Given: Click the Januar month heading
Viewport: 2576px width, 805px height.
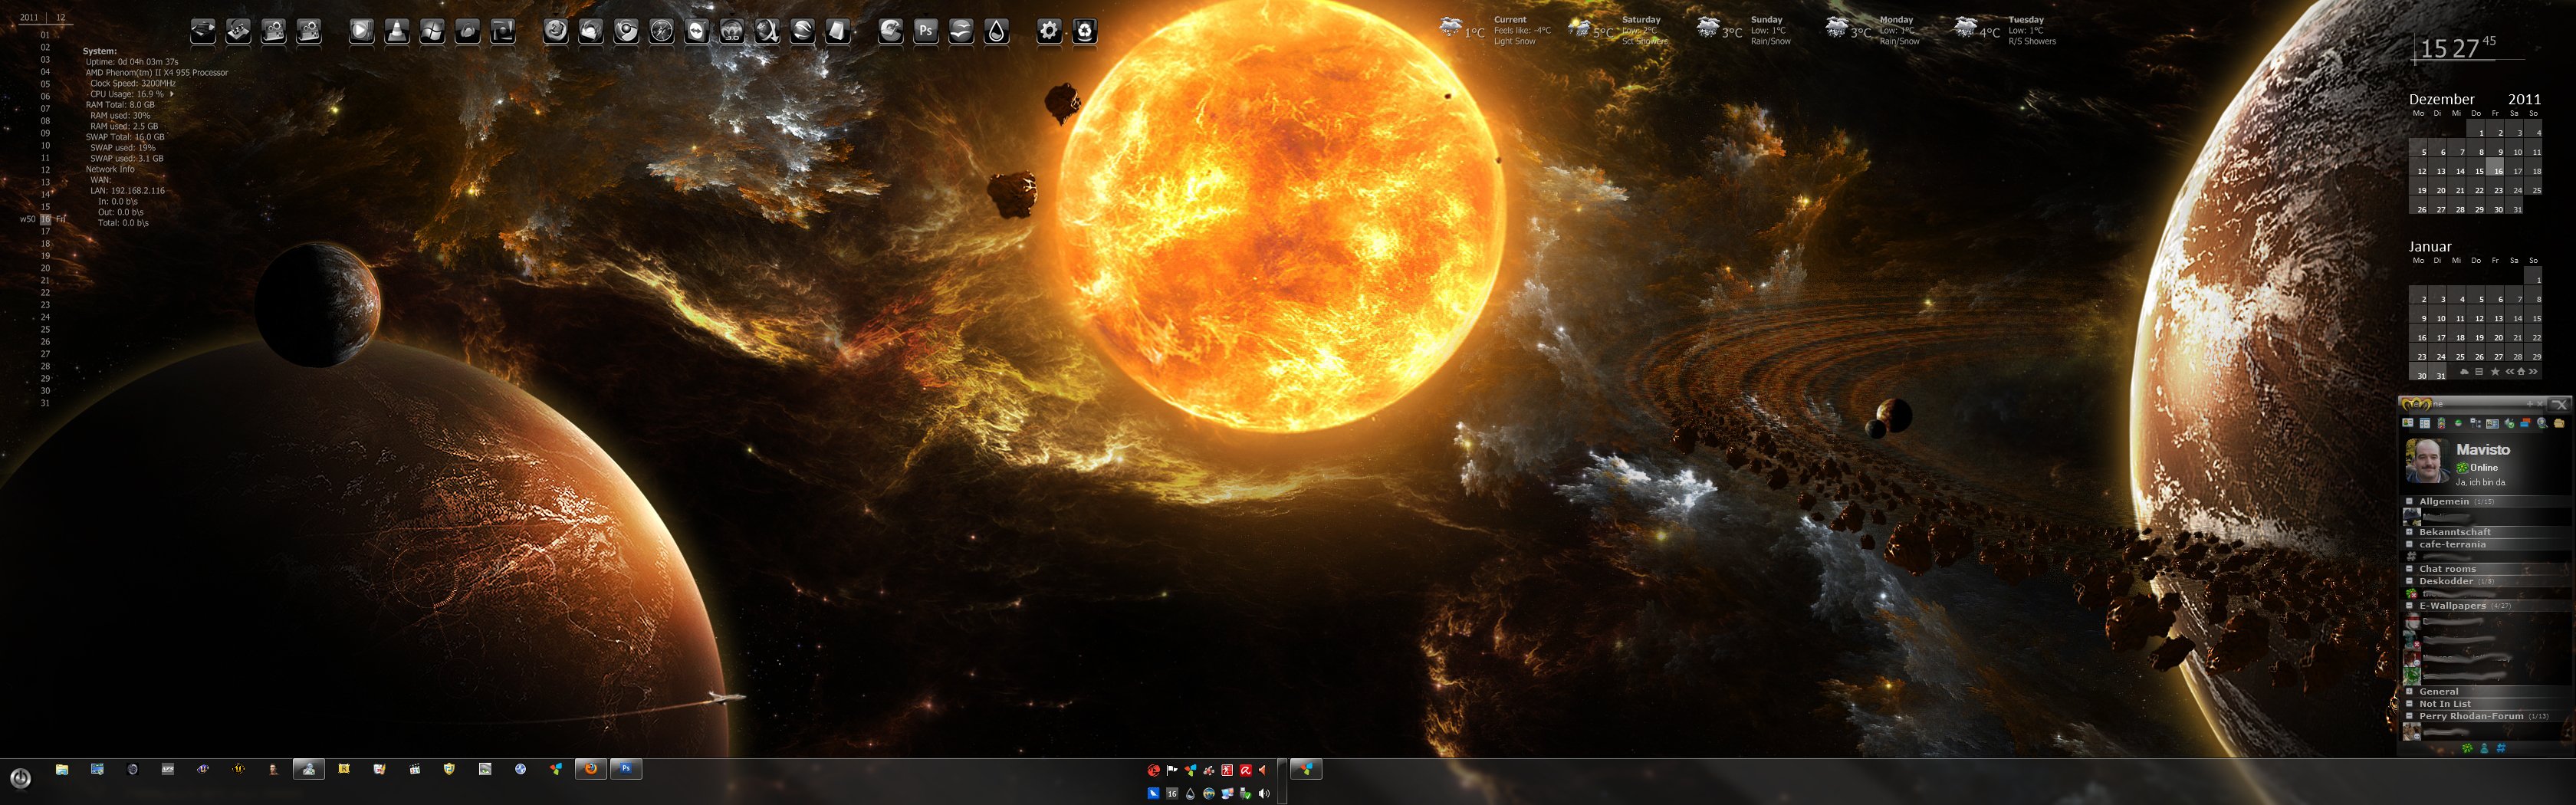Looking at the screenshot, I should coord(2430,246).
